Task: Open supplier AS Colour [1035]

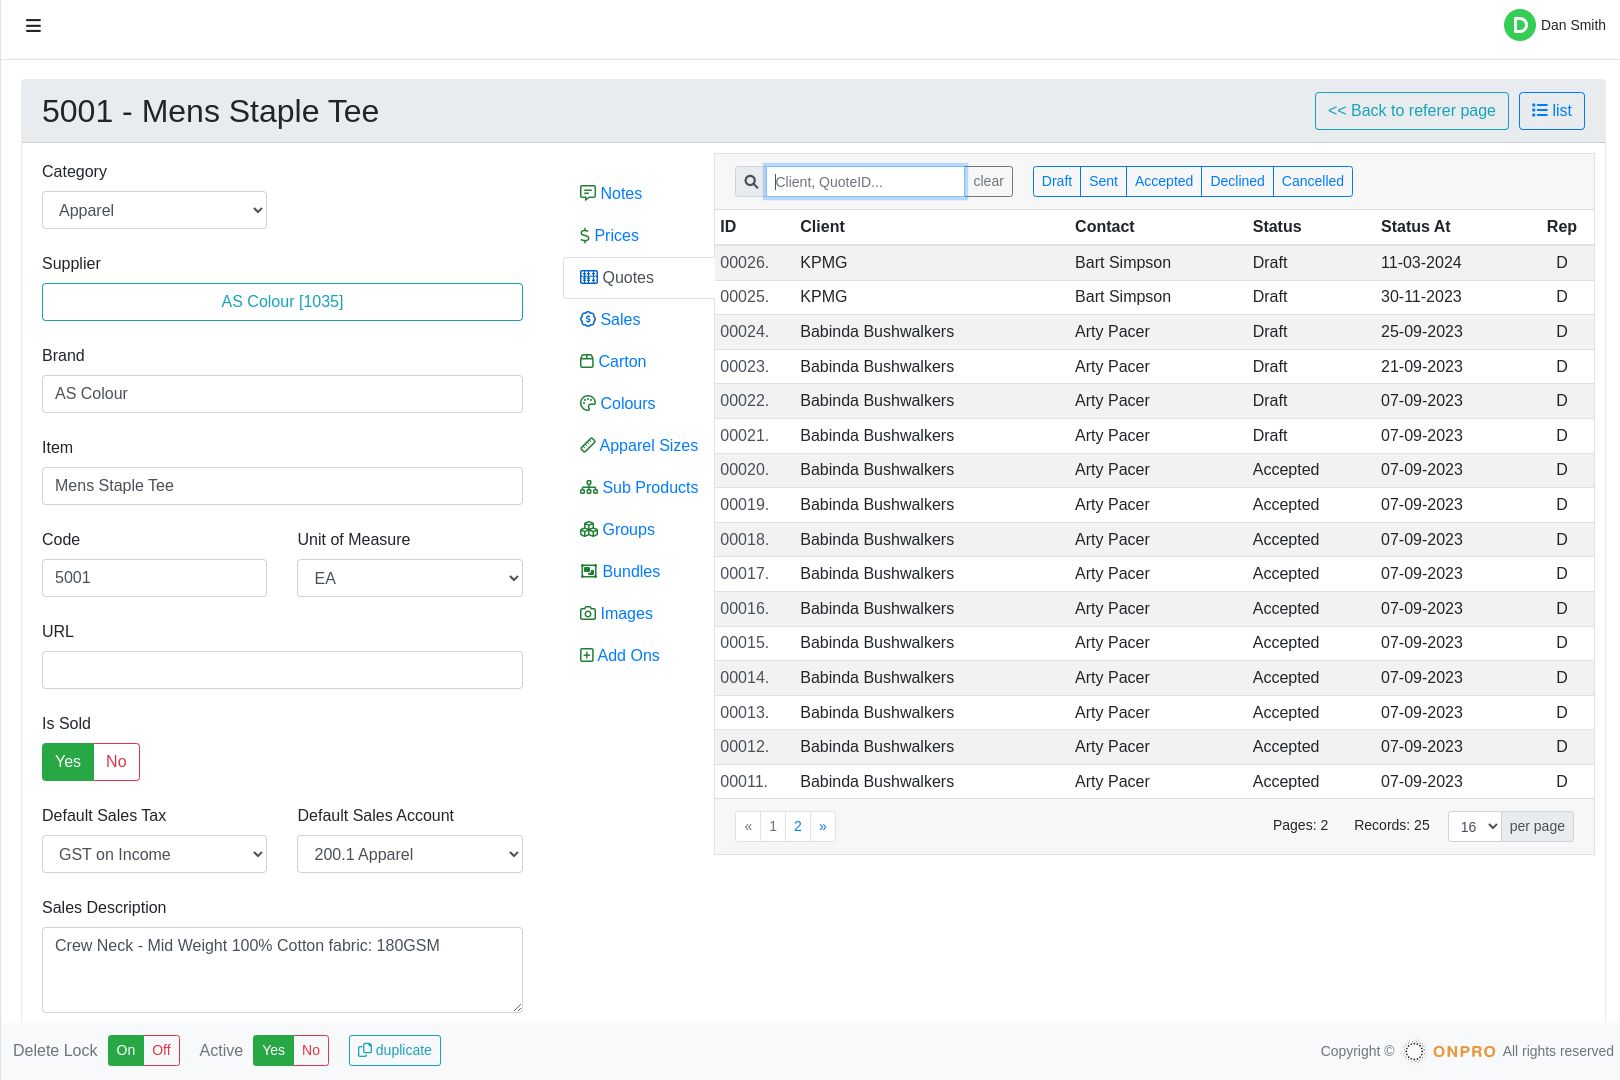Action: [282, 302]
